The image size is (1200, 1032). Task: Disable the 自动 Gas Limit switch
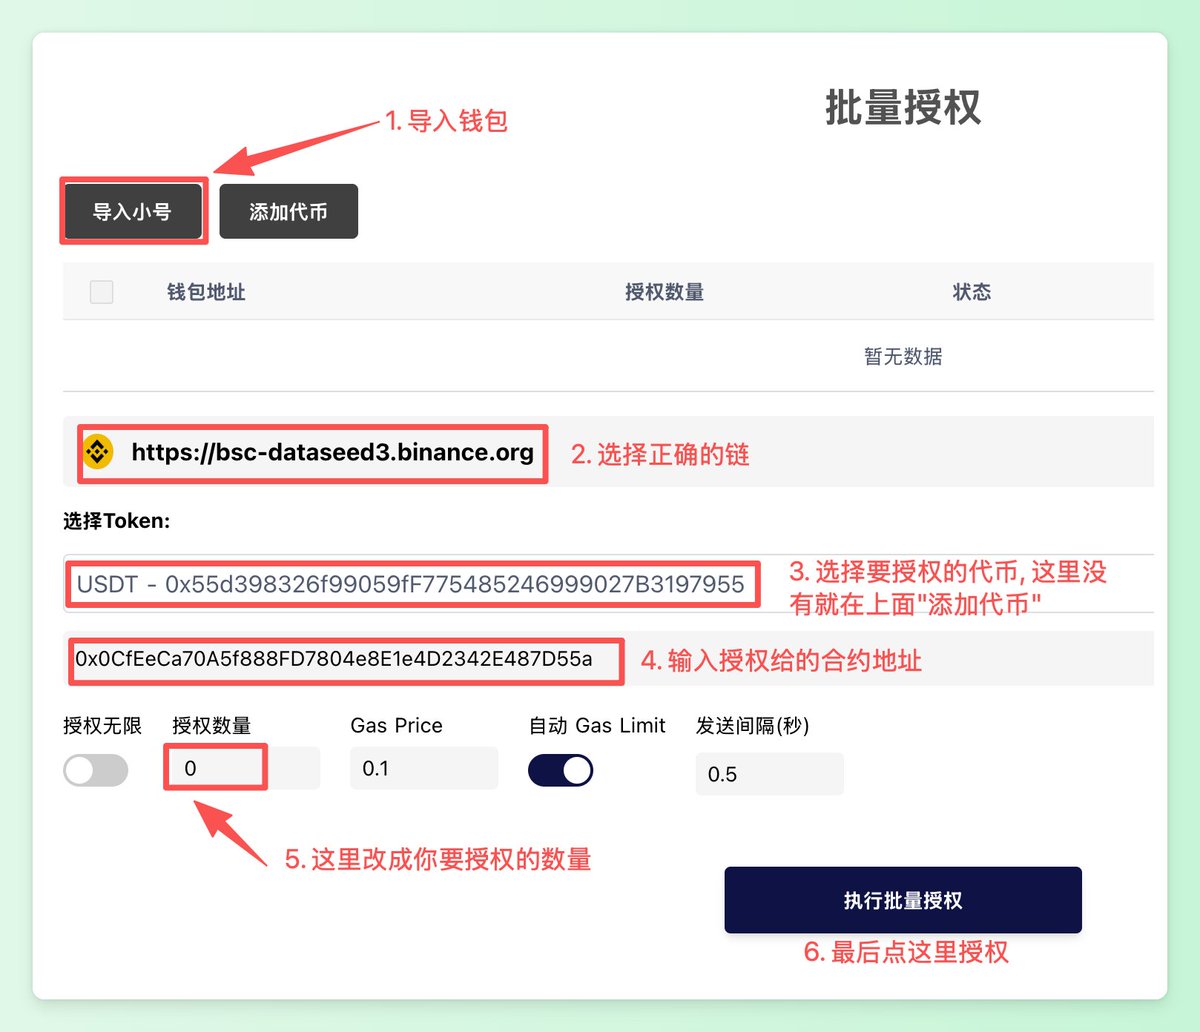pyautogui.click(x=560, y=770)
